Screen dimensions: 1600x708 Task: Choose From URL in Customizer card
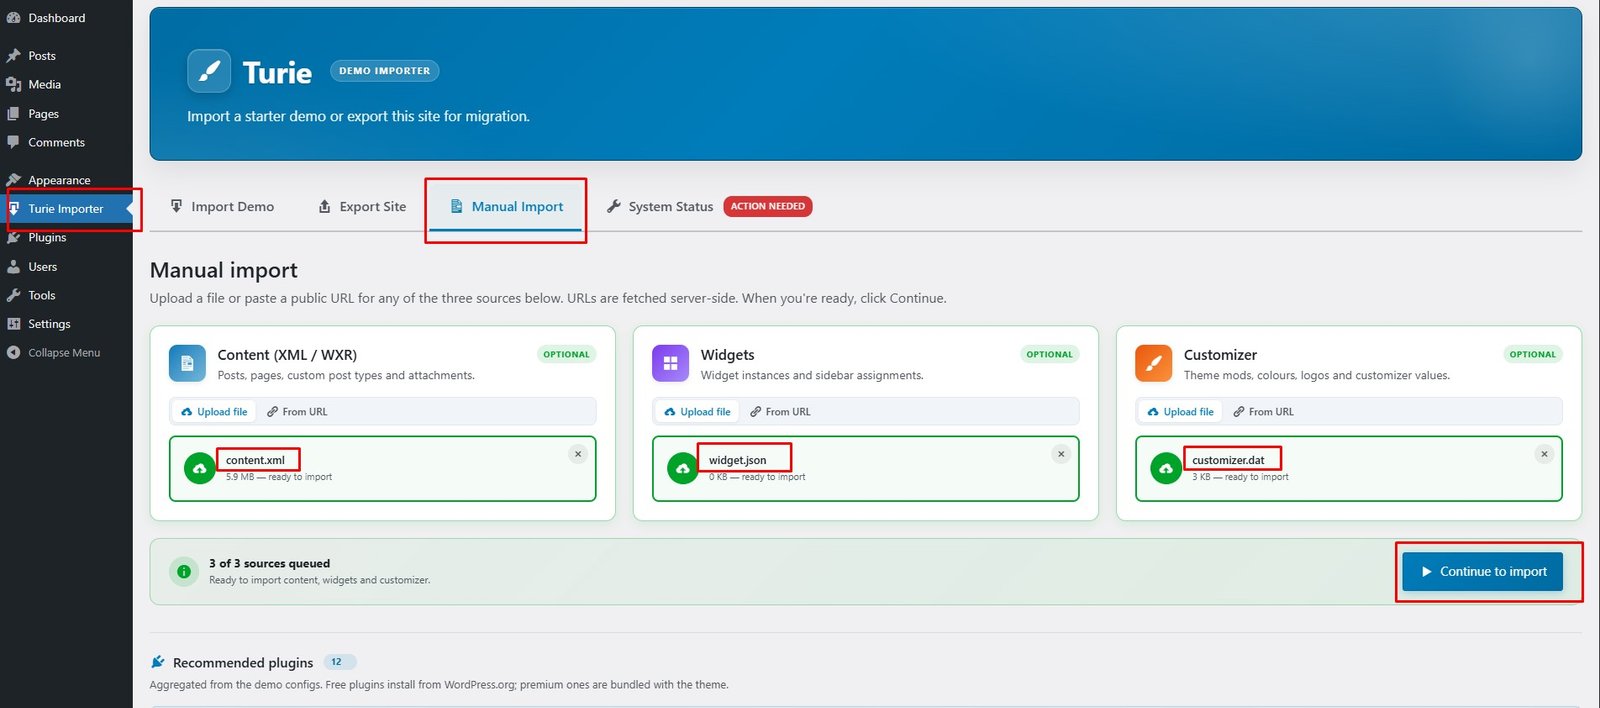coord(1263,412)
